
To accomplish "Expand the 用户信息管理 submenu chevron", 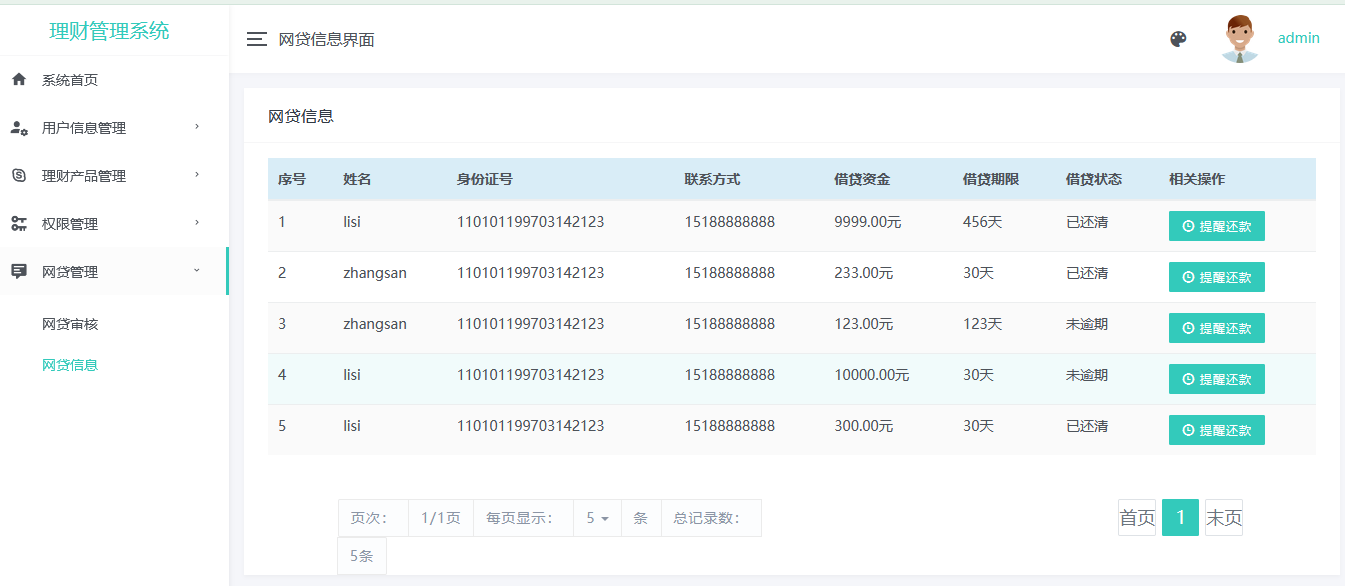I will click(197, 127).
